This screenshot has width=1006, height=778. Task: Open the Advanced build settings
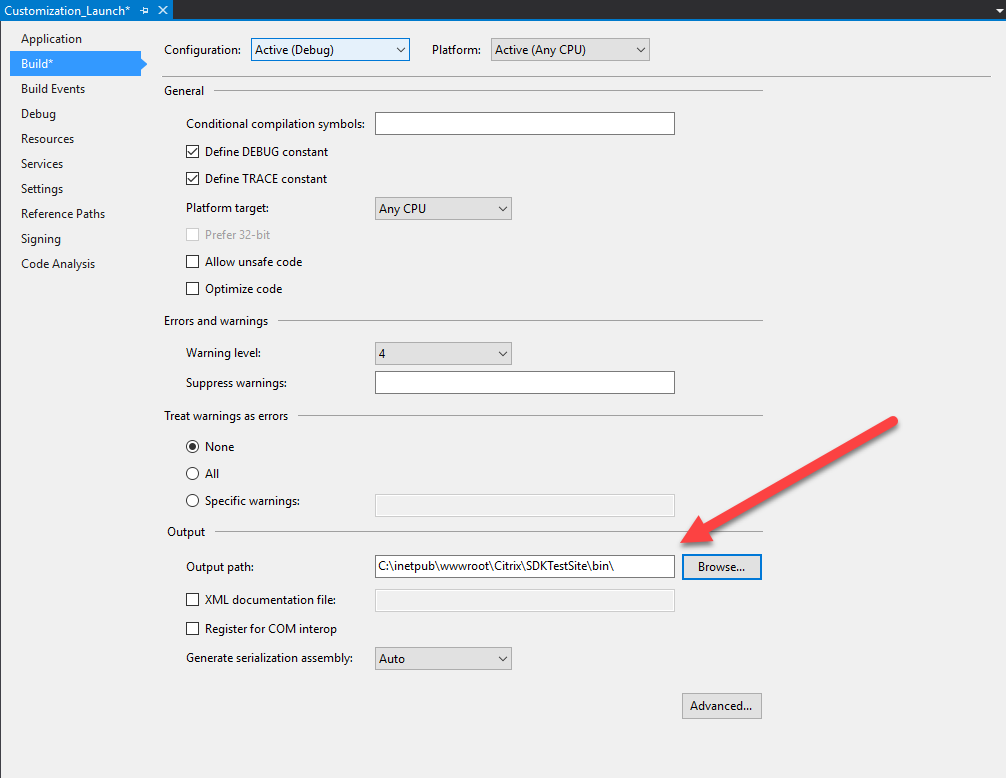coord(721,706)
